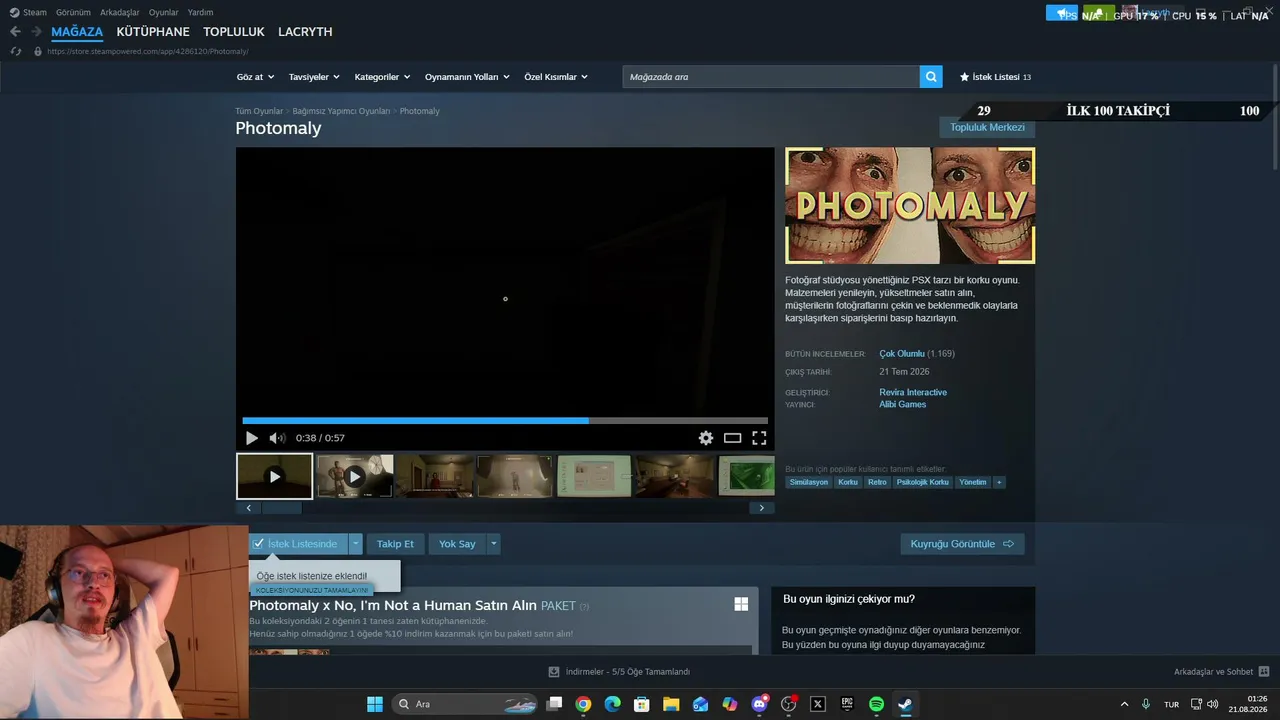The width and height of the screenshot is (1280, 720).
Task: Click the Psikolojik Korku tag
Action: pos(923,482)
